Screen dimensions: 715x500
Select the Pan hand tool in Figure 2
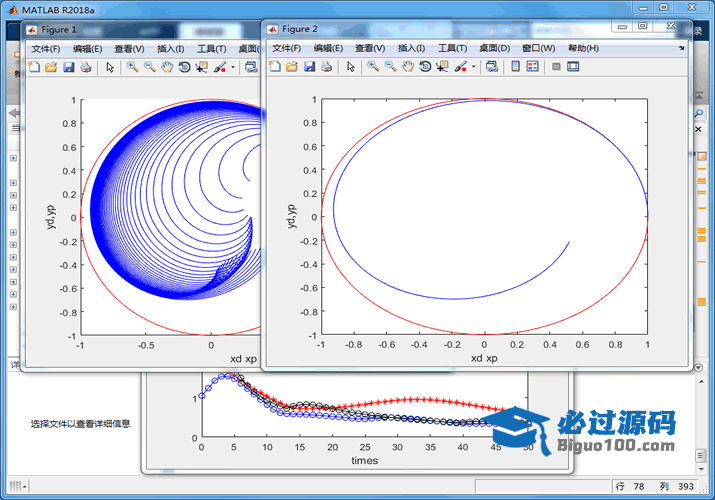coord(408,67)
